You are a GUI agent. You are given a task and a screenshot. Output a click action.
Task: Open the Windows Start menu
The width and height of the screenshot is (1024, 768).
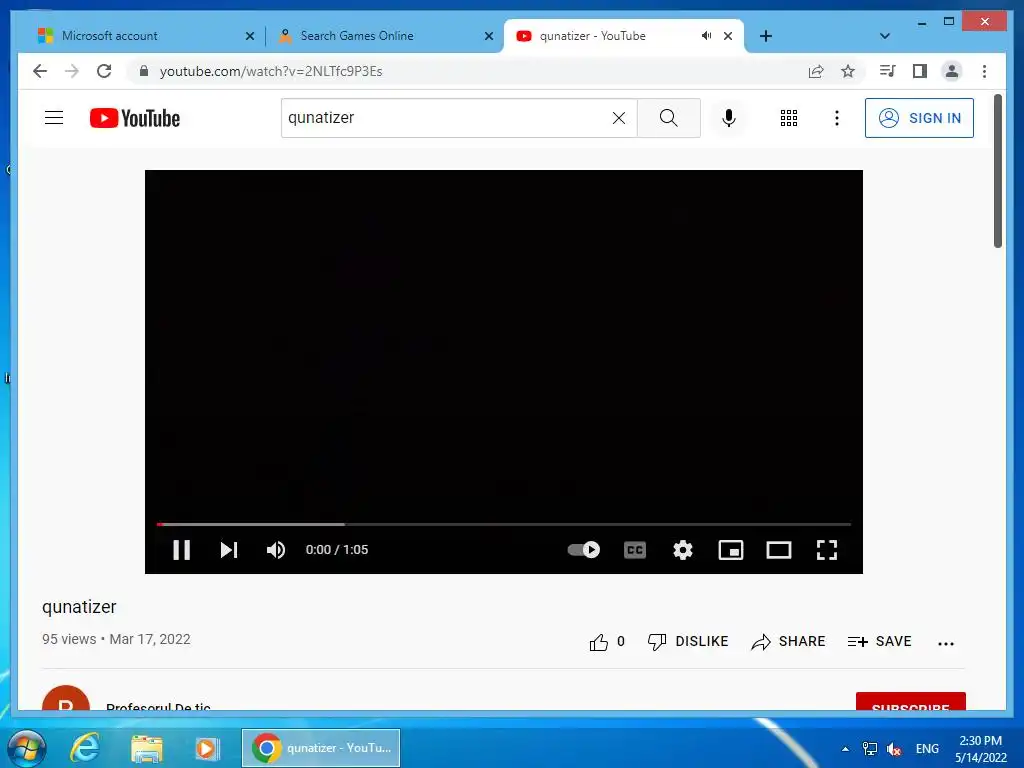[25, 748]
